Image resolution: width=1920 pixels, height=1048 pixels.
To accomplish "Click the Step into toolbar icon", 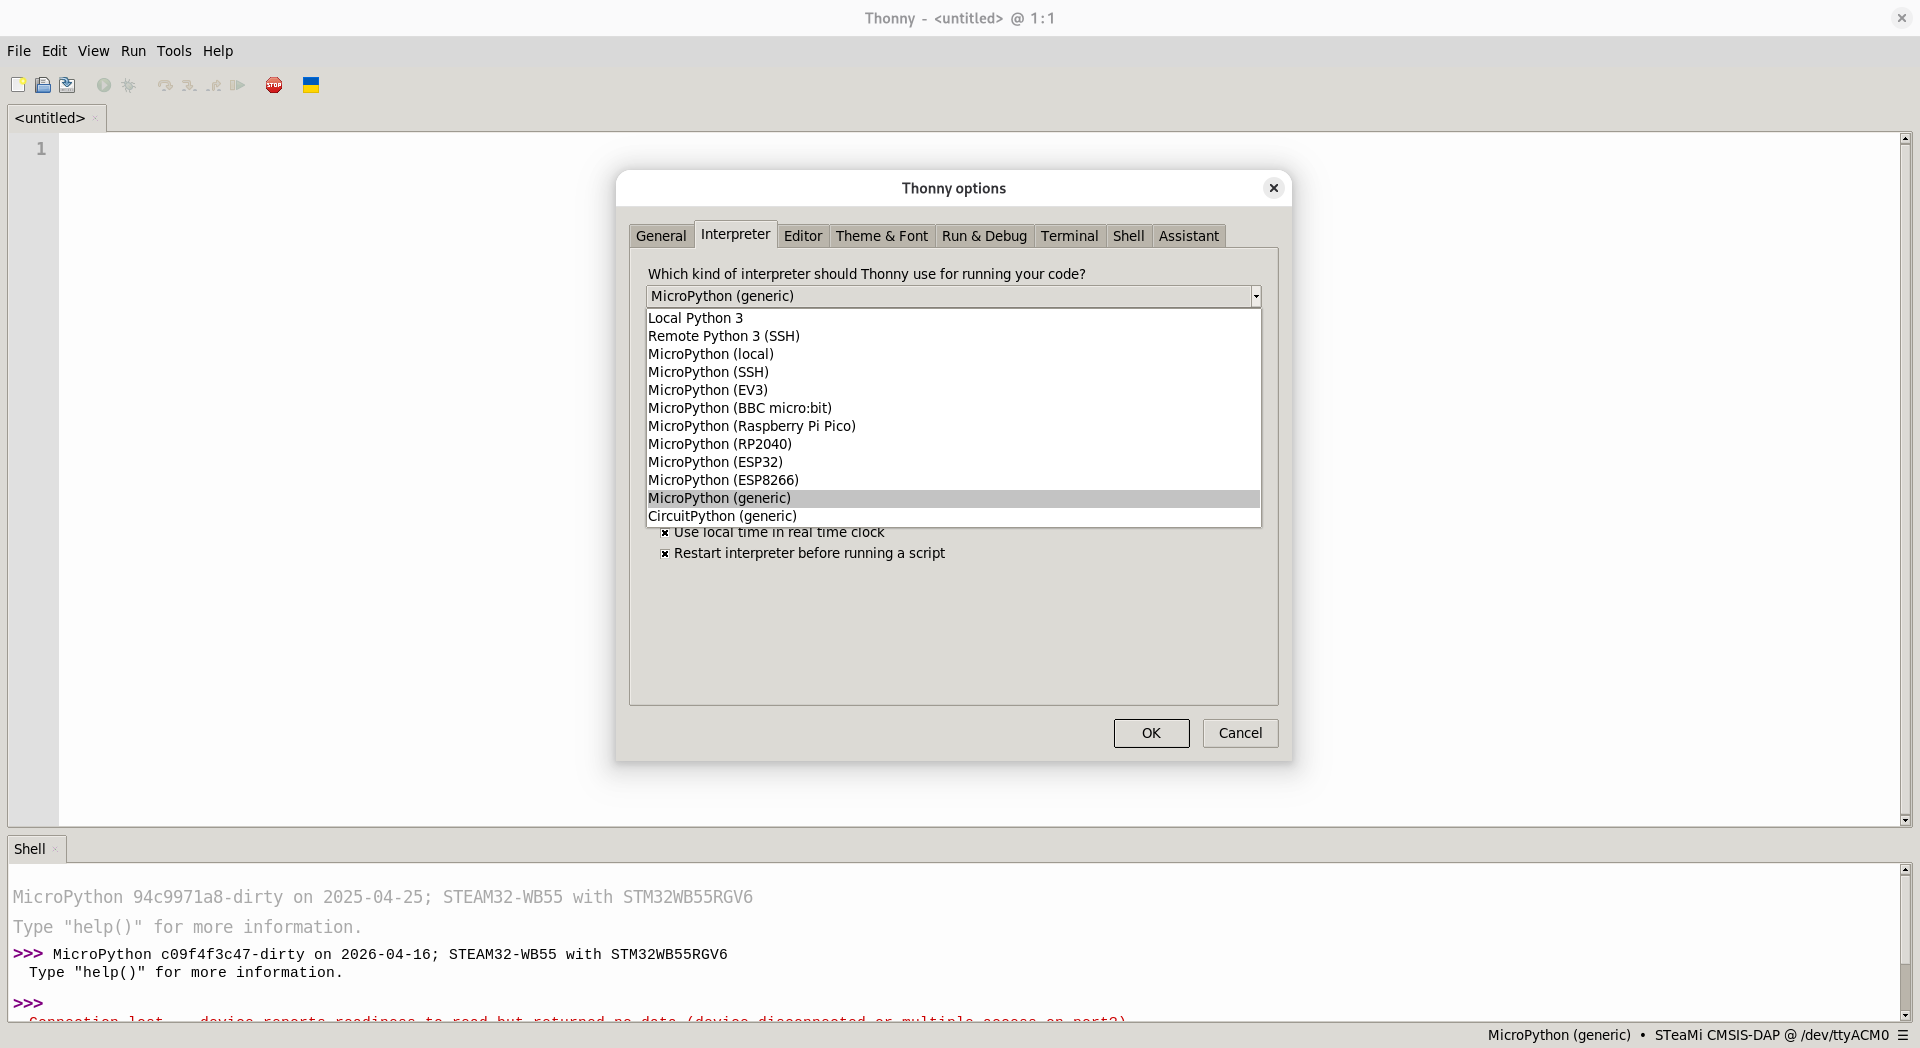I will [x=189, y=85].
